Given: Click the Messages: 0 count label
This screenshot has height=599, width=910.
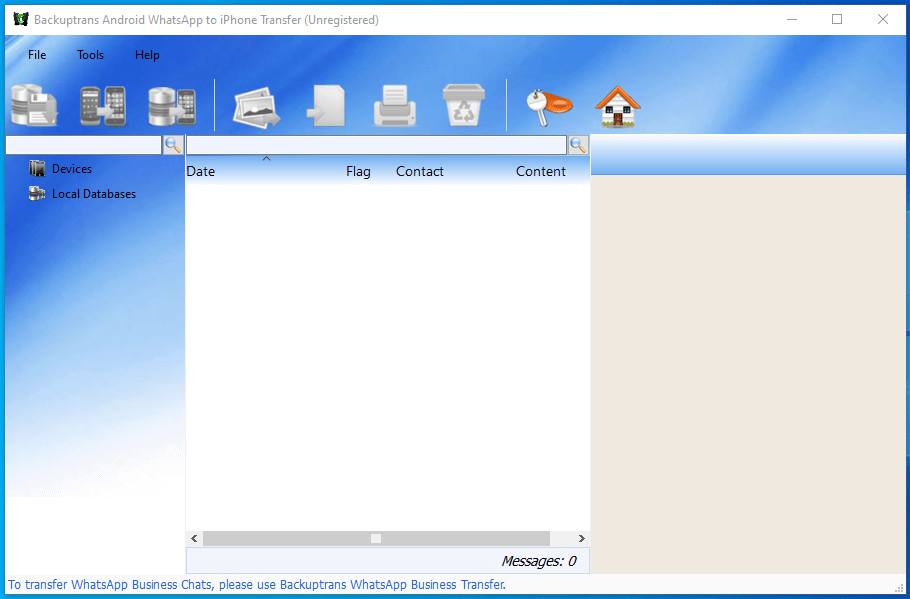Looking at the screenshot, I should [x=539, y=561].
